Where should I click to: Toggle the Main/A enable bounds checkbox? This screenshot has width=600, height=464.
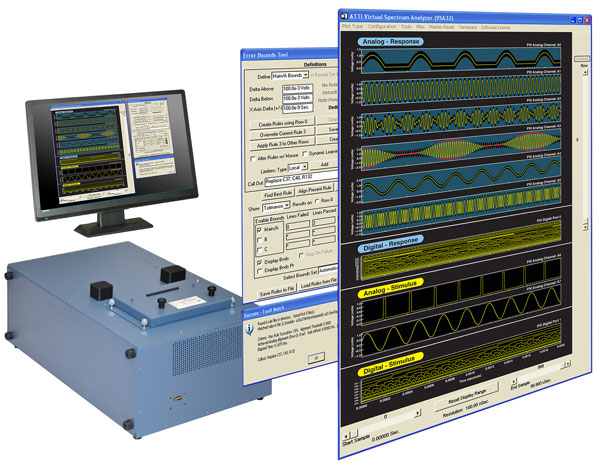[260, 230]
